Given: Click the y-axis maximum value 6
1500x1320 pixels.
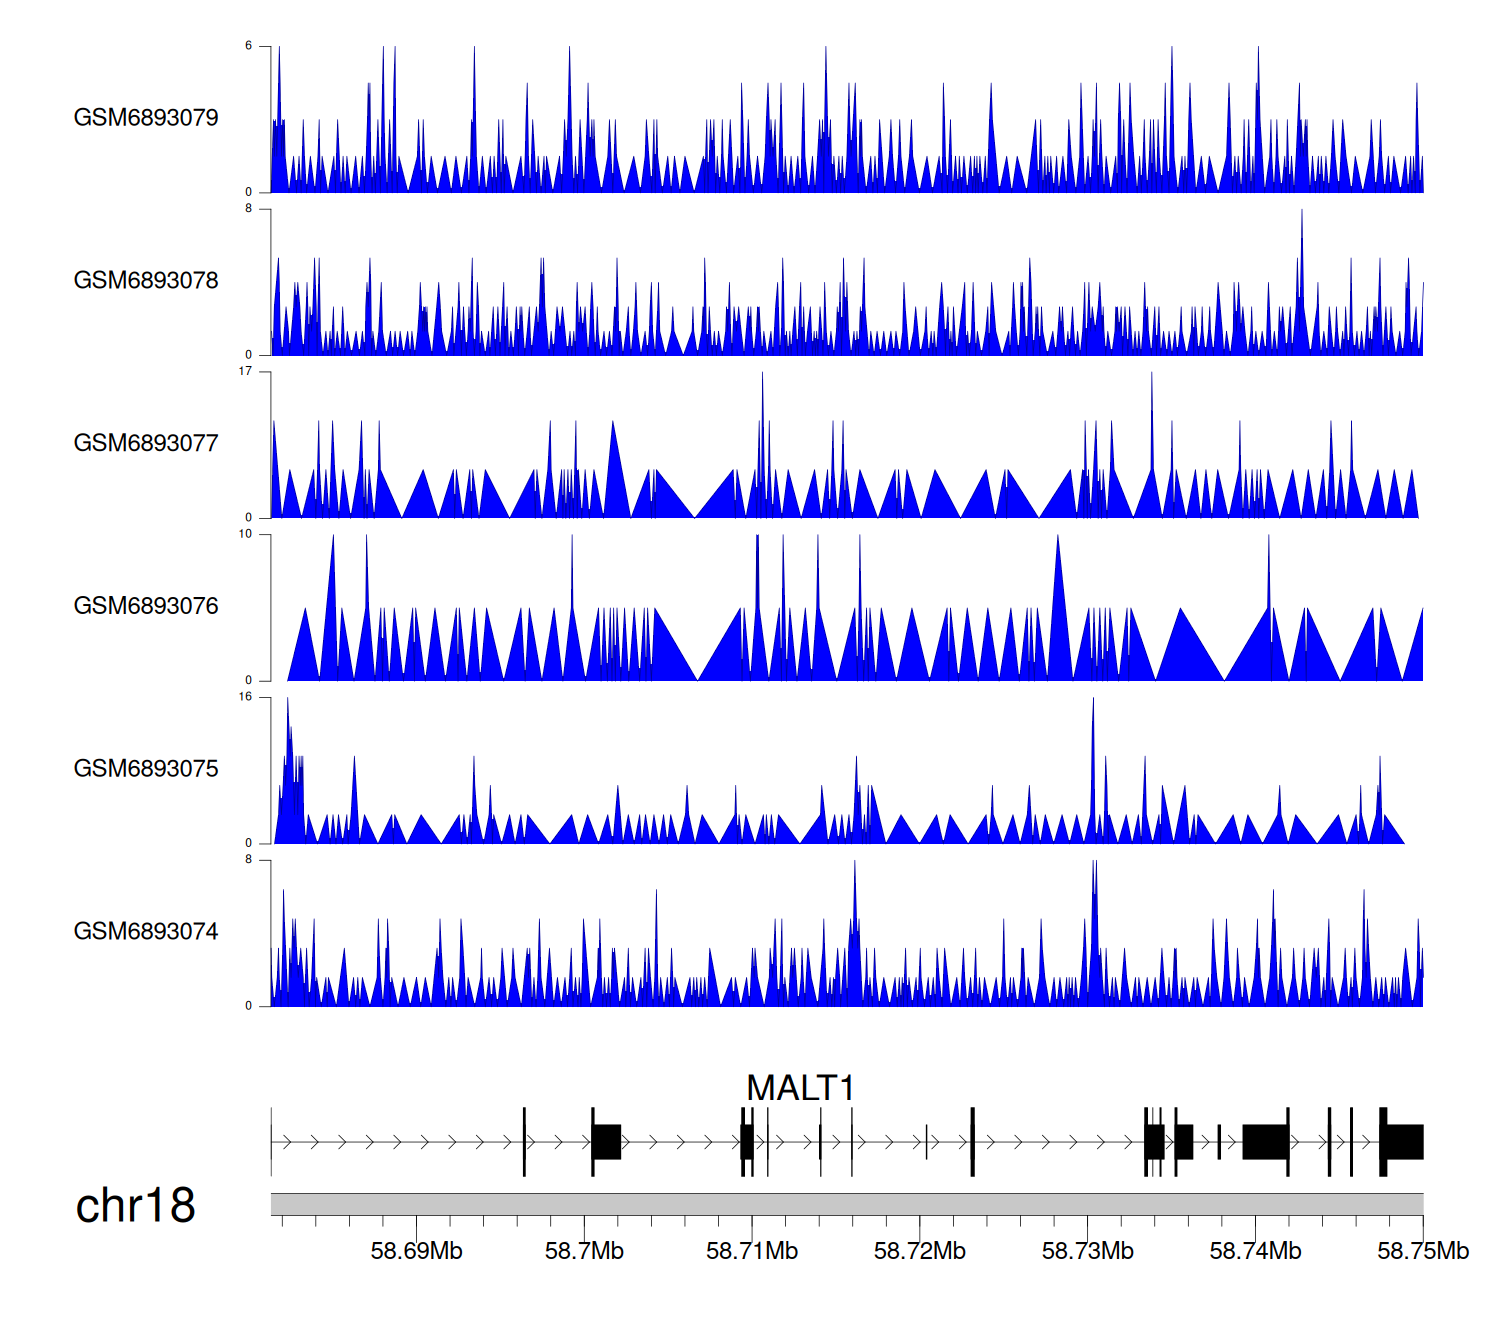Looking at the screenshot, I should 249,46.
